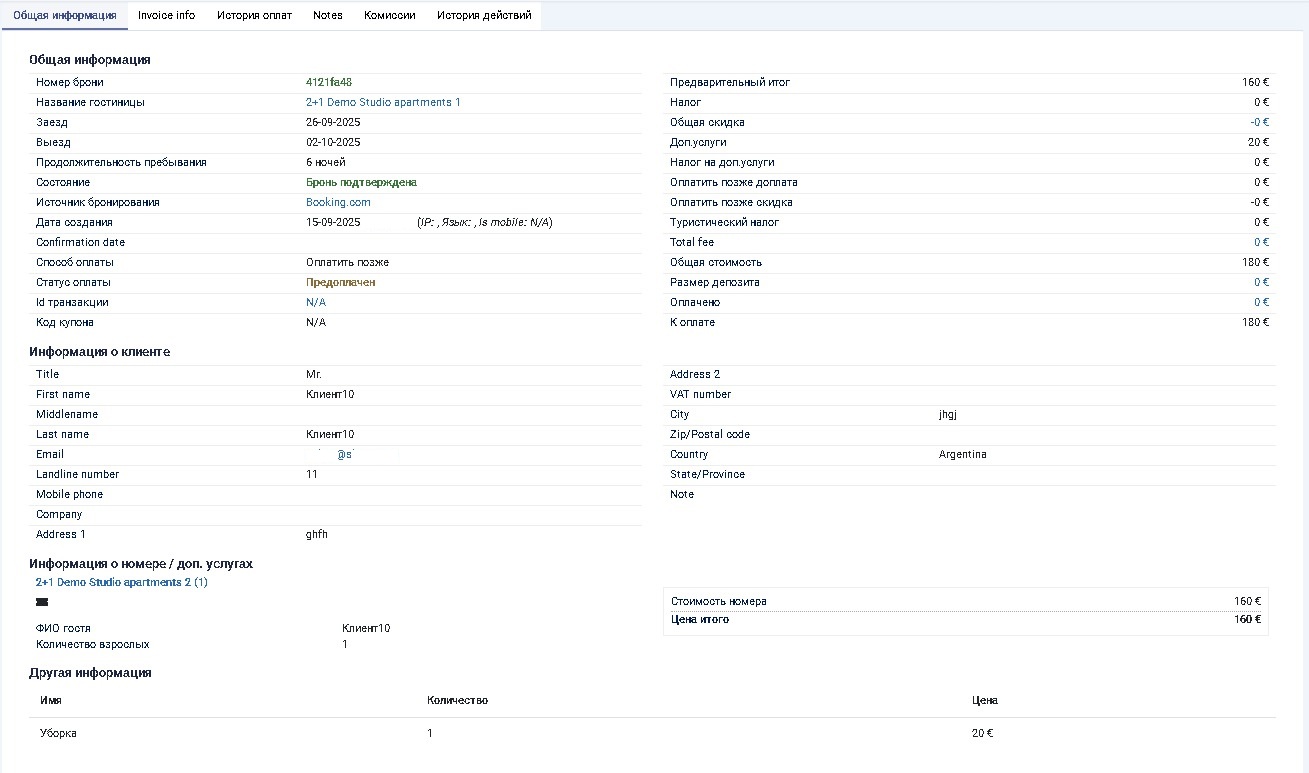Screen dimensions: 1309x773
Task: Go to the Notes tab
Action: pos(327,16)
